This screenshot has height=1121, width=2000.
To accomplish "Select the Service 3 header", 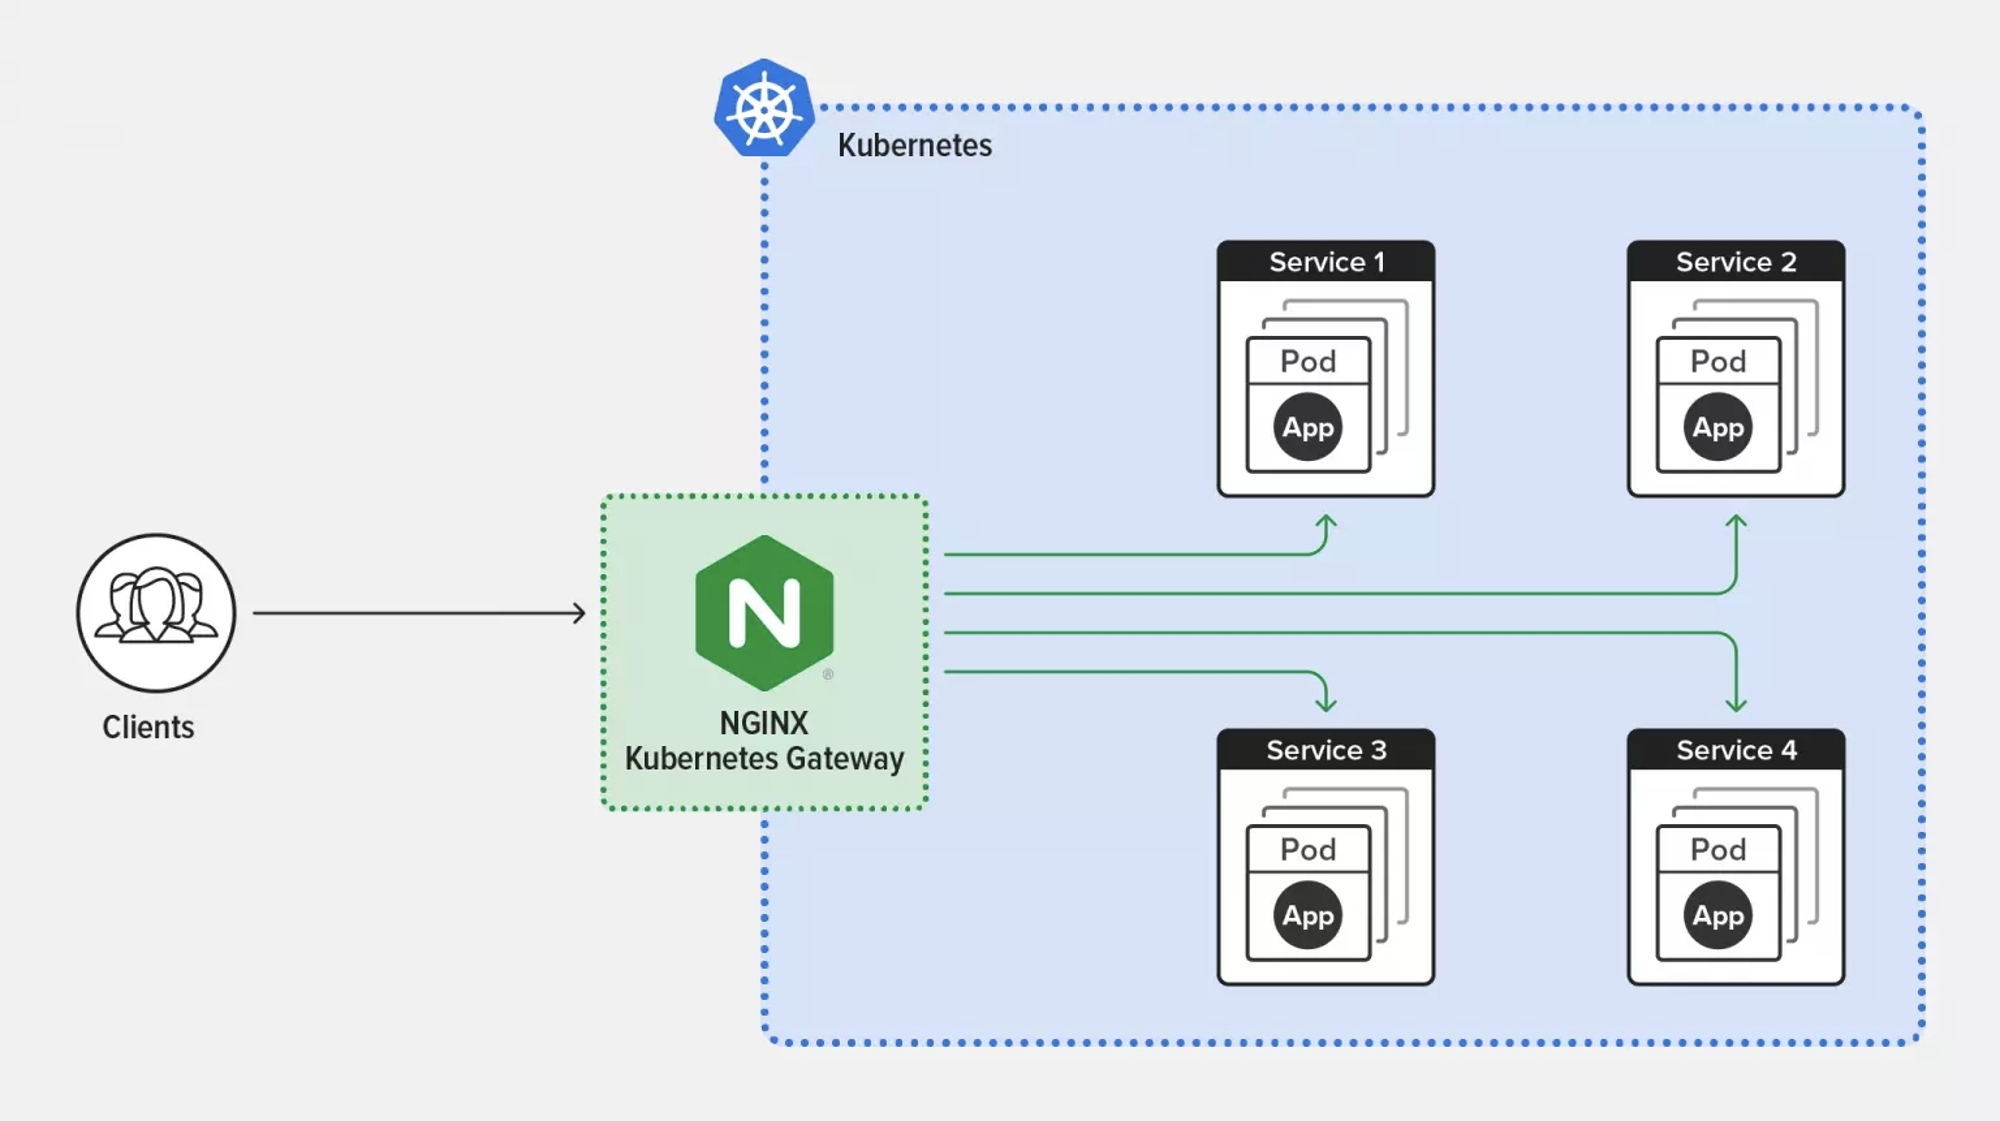I will 1326,750.
